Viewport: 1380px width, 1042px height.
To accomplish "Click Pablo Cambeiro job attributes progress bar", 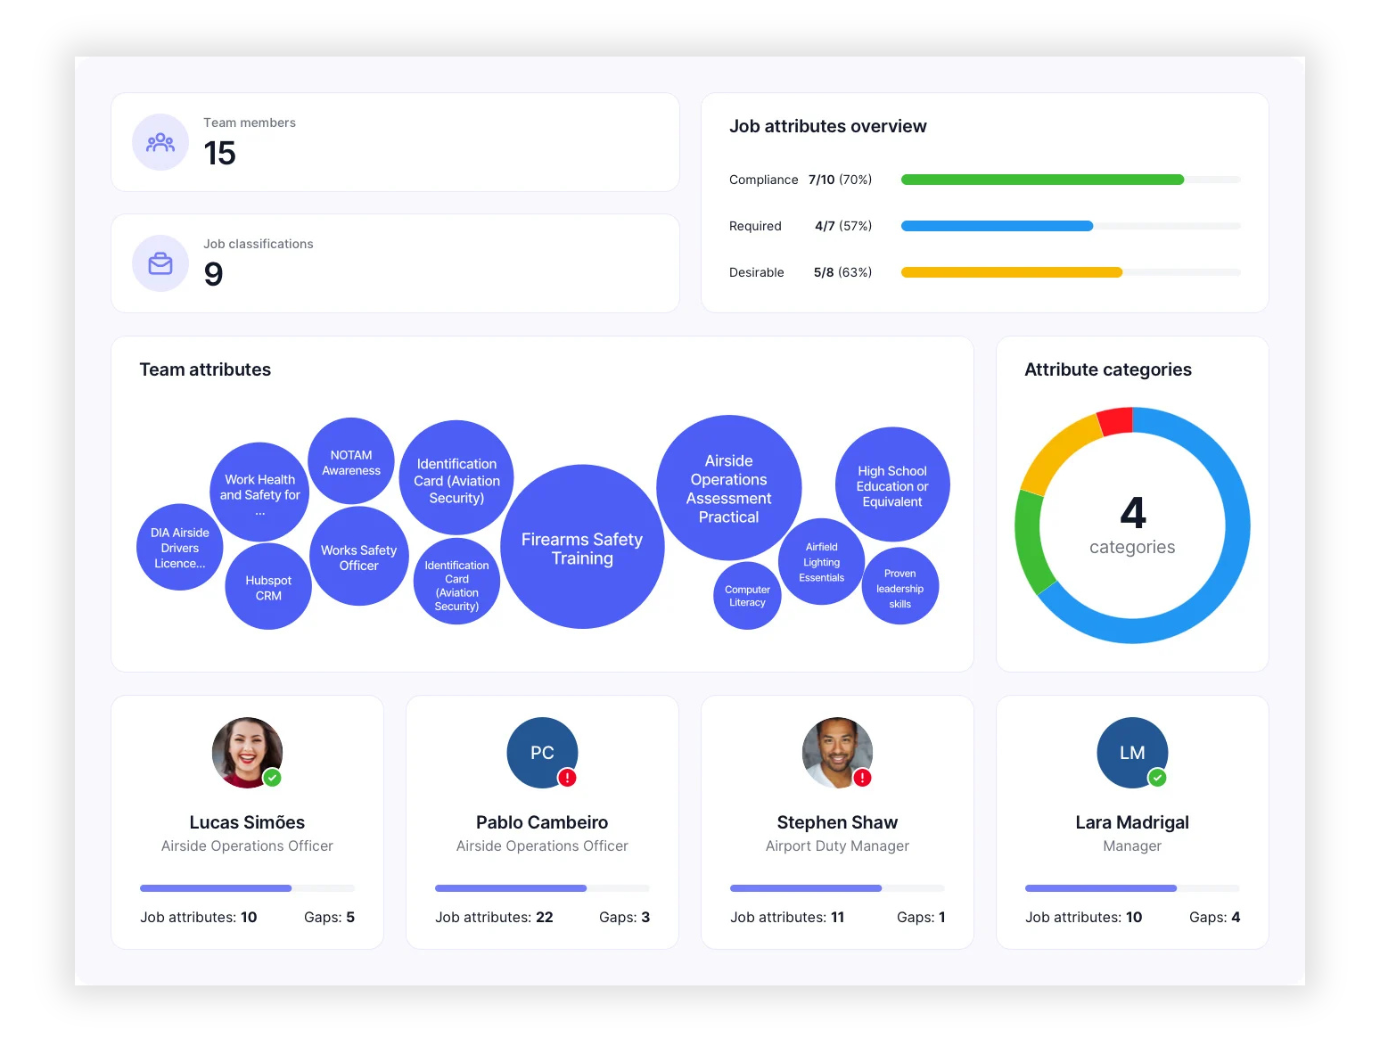I will pyautogui.click(x=542, y=888).
